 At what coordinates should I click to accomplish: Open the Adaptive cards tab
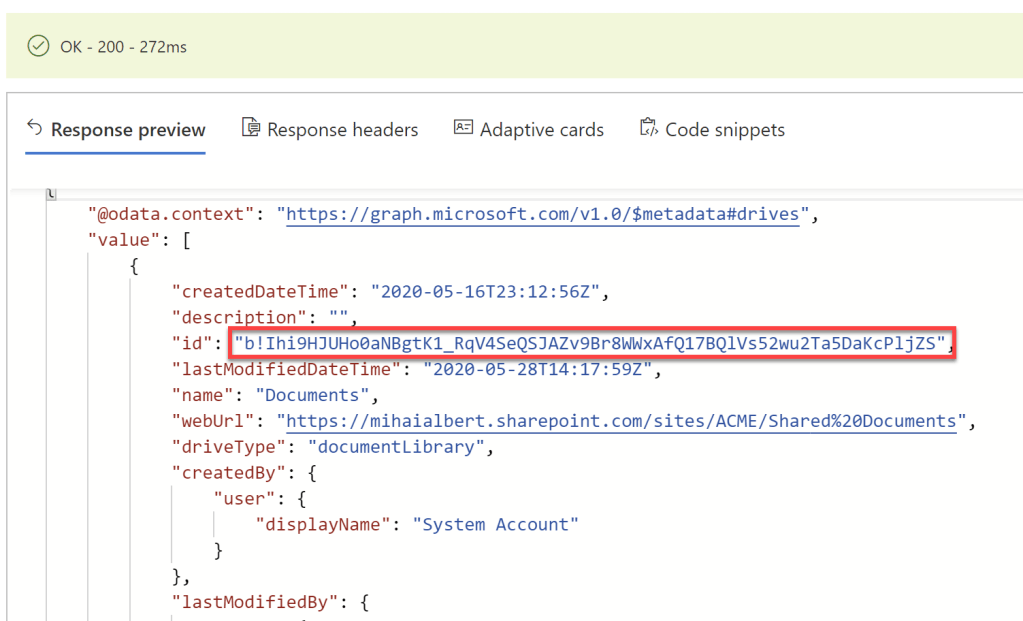click(541, 130)
